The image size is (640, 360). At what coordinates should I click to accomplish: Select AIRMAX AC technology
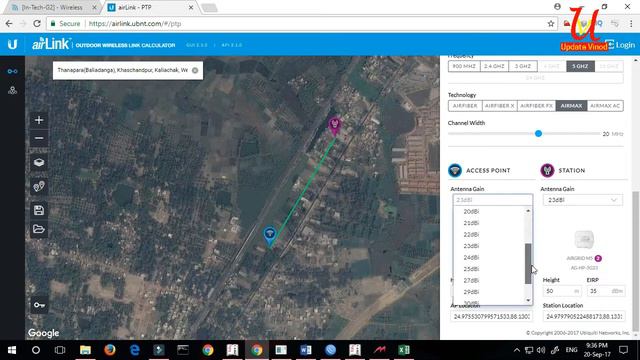[605, 106]
